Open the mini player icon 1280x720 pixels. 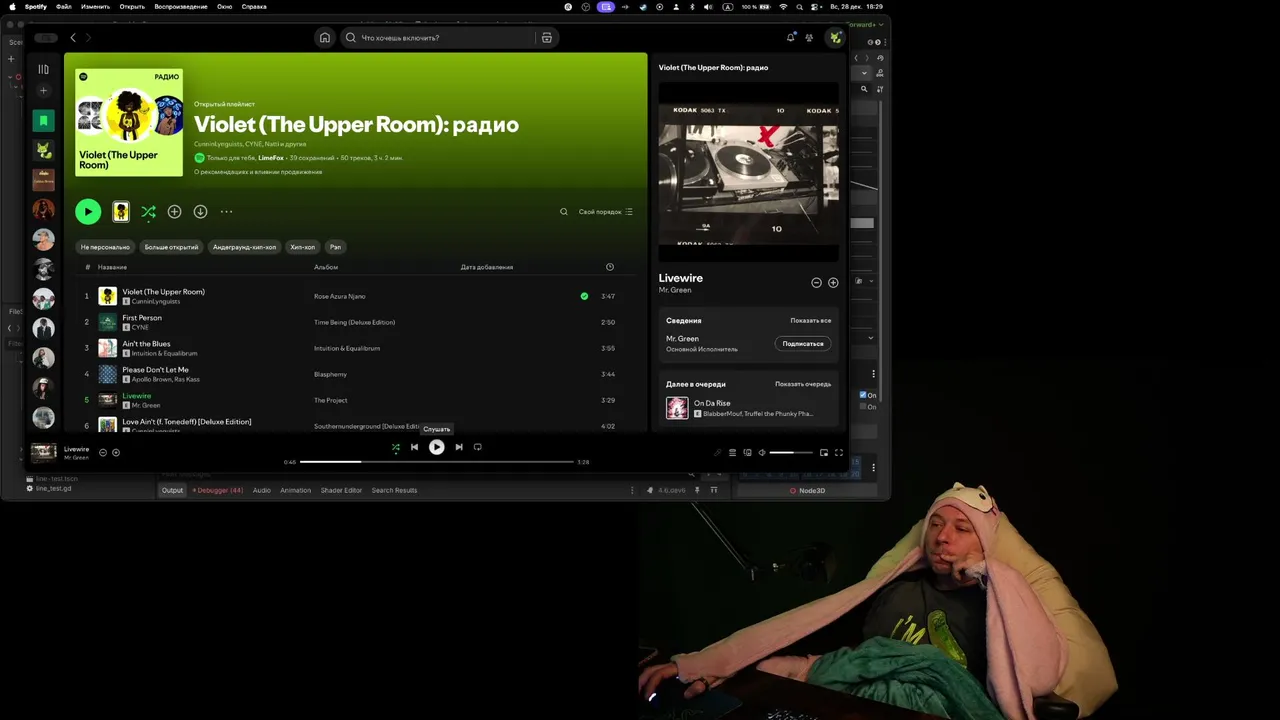(x=824, y=453)
